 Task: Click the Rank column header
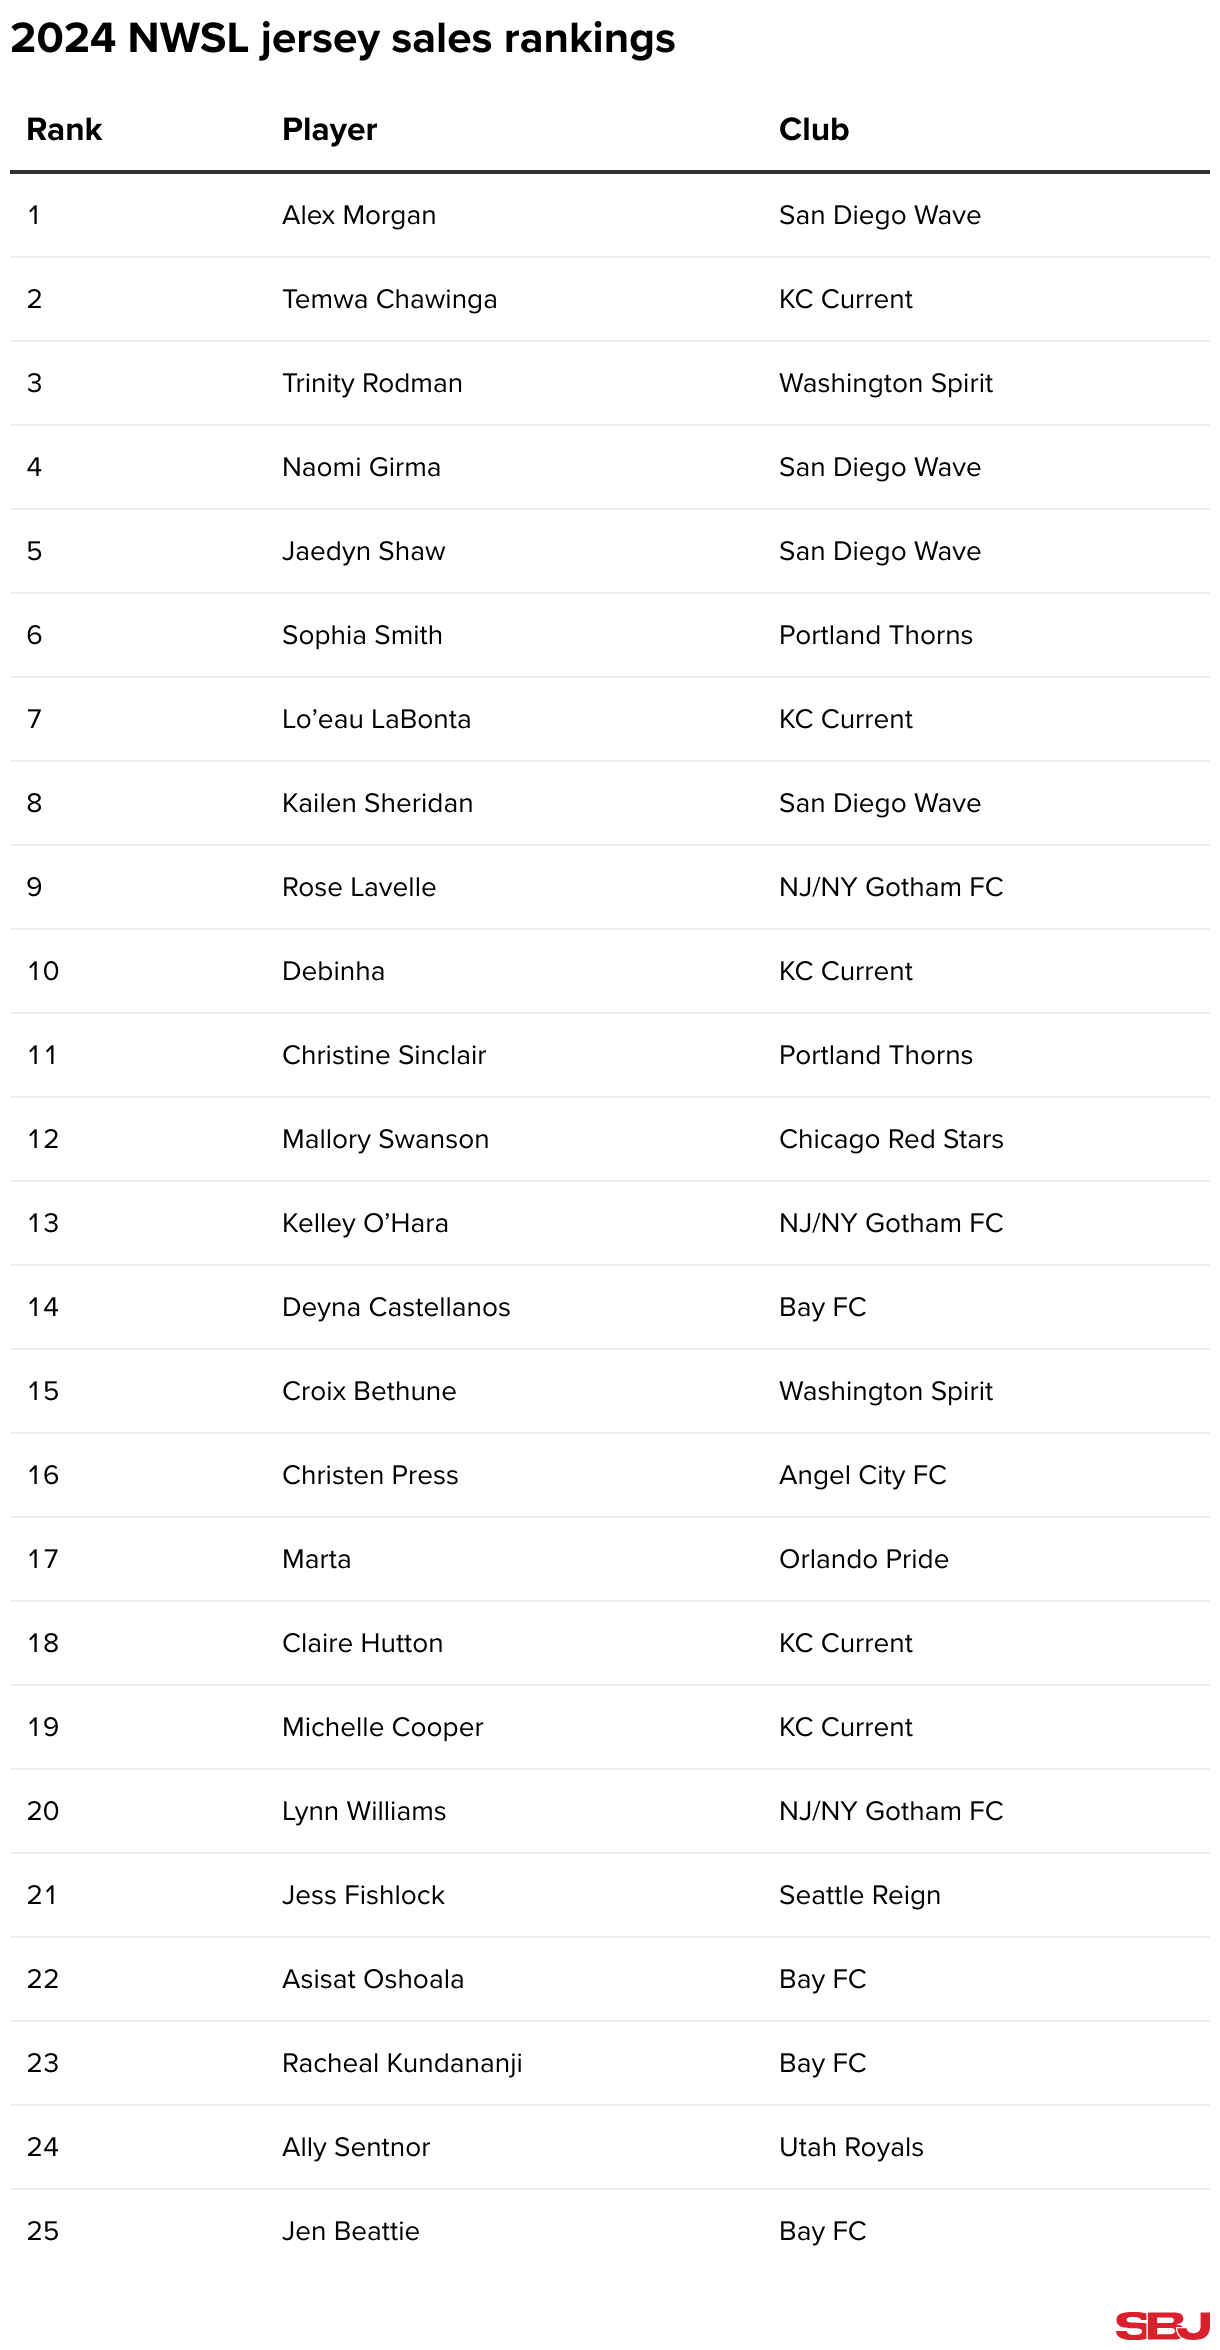[64, 130]
